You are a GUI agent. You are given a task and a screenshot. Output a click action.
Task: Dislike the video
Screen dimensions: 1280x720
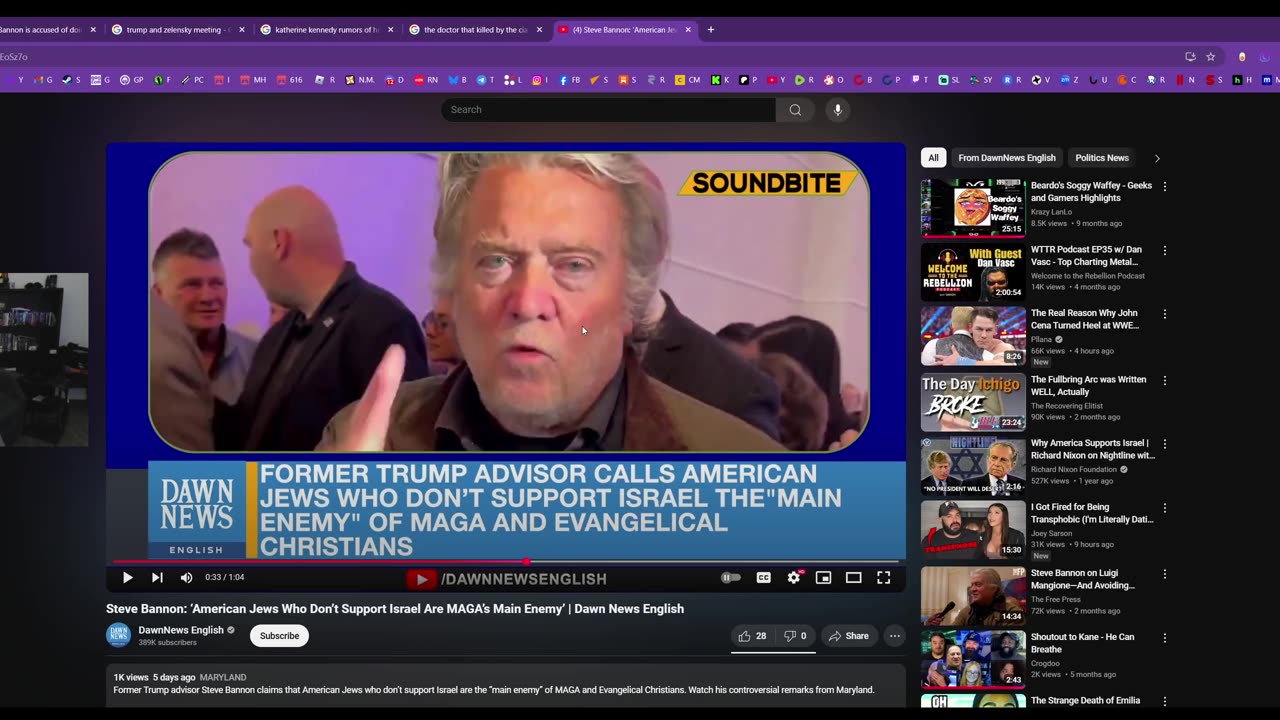pos(795,636)
